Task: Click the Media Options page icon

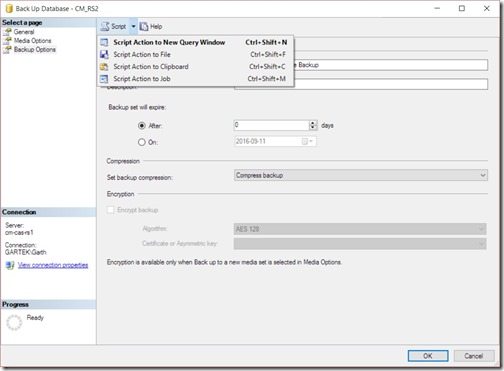Action: pos(7,41)
